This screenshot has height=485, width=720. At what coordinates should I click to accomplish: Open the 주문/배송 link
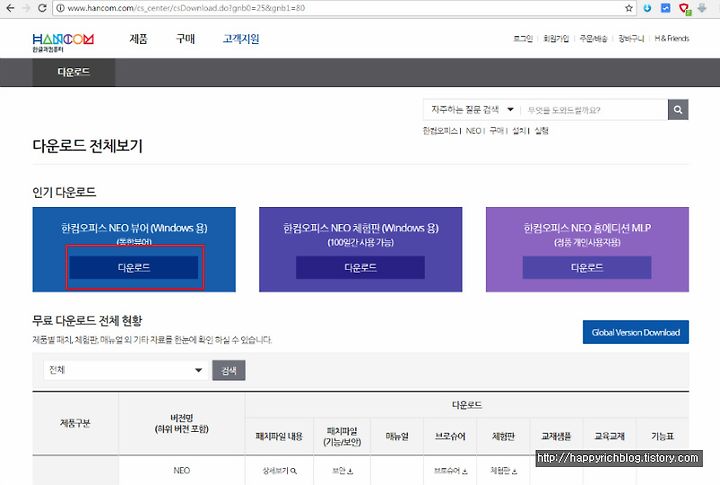pyautogui.click(x=593, y=39)
